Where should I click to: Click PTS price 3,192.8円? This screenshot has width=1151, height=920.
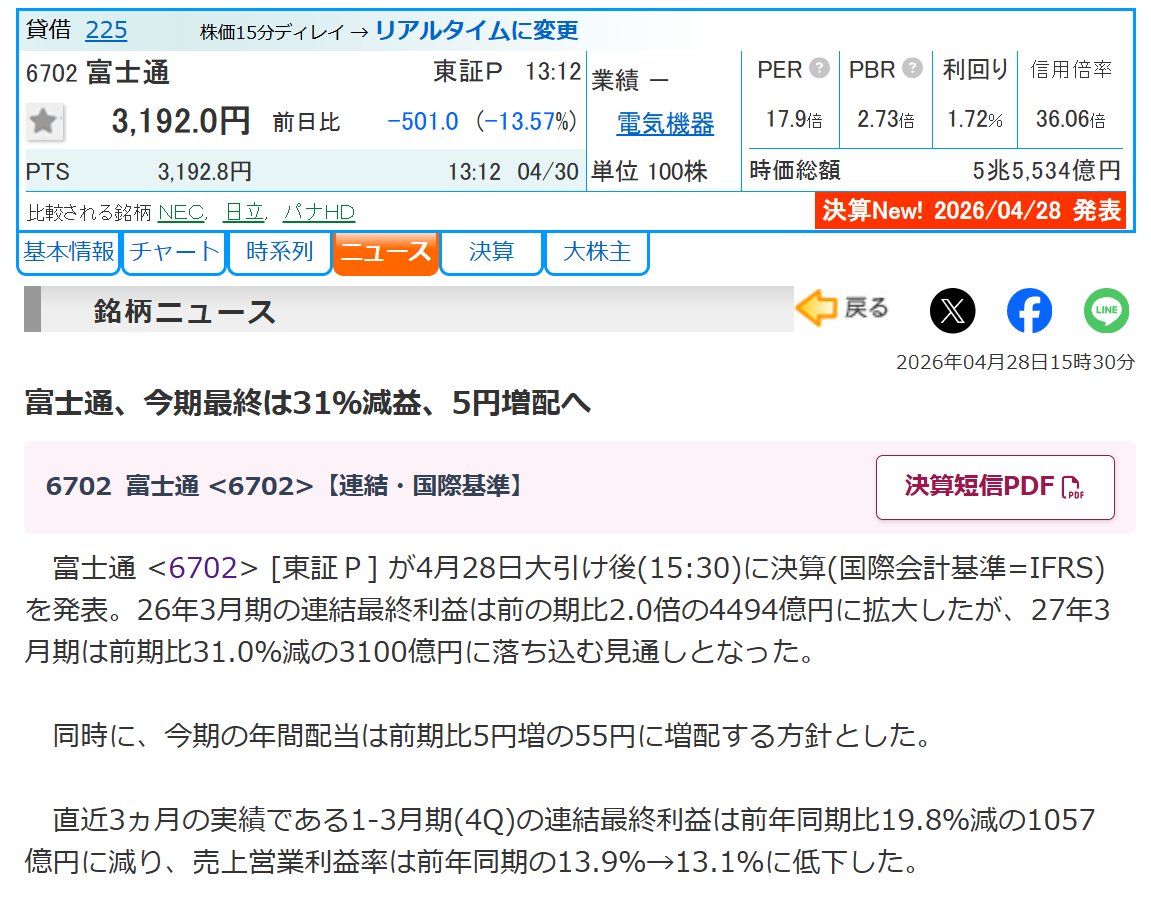[x=205, y=172]
